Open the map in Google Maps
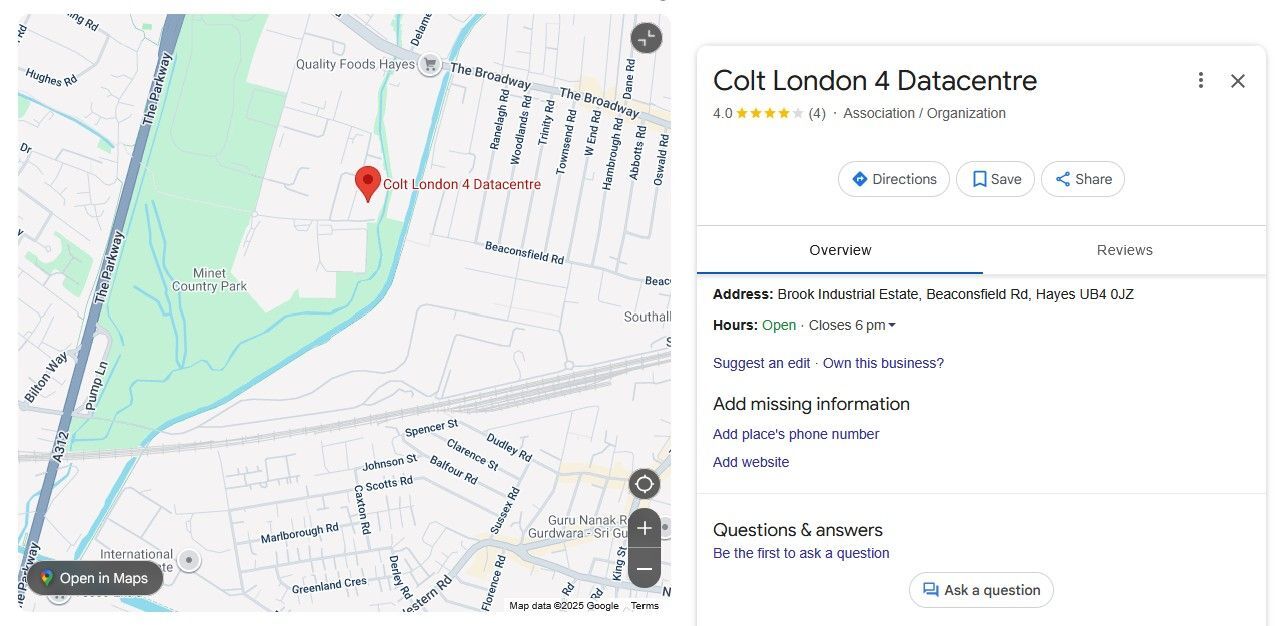1280x626 pixels. [94, 578]
